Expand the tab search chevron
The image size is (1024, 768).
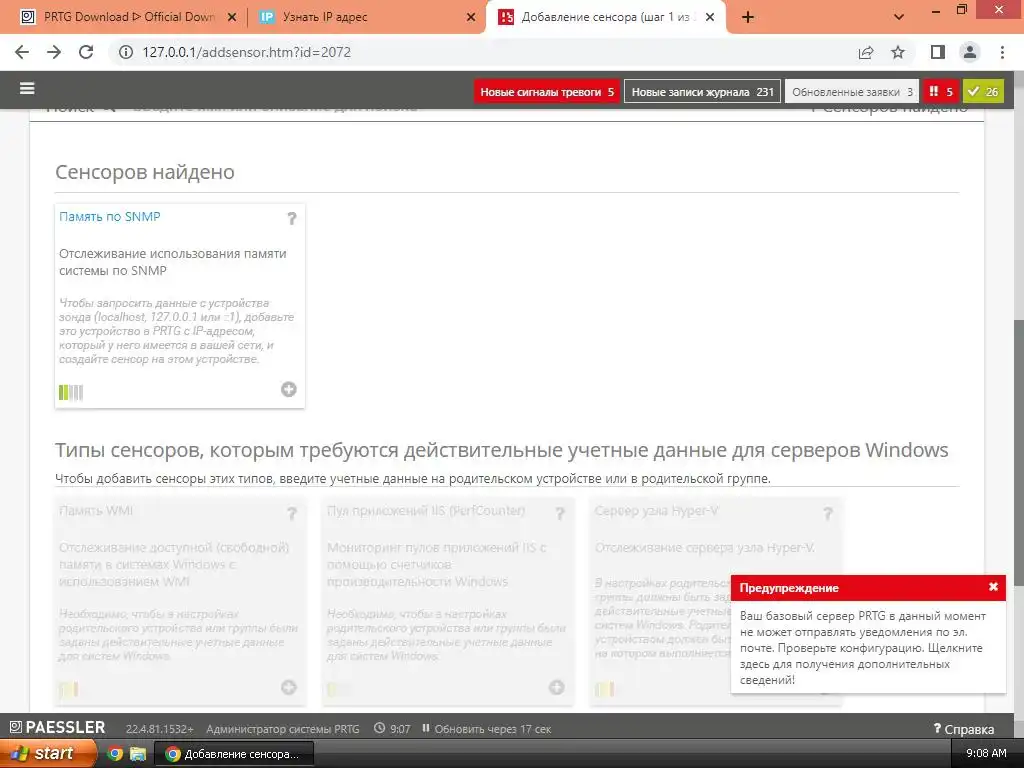click(x=899, y=18)
